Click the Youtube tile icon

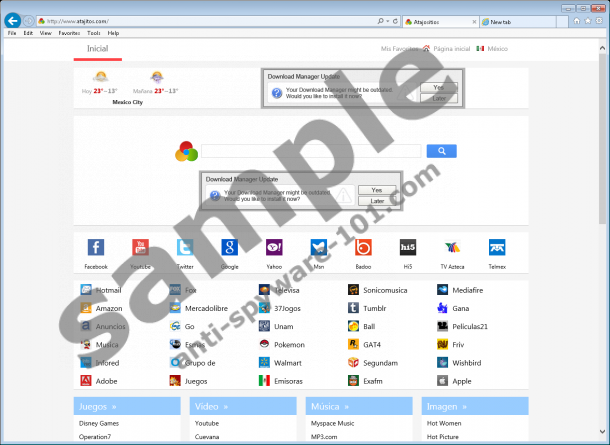point(140,248)
